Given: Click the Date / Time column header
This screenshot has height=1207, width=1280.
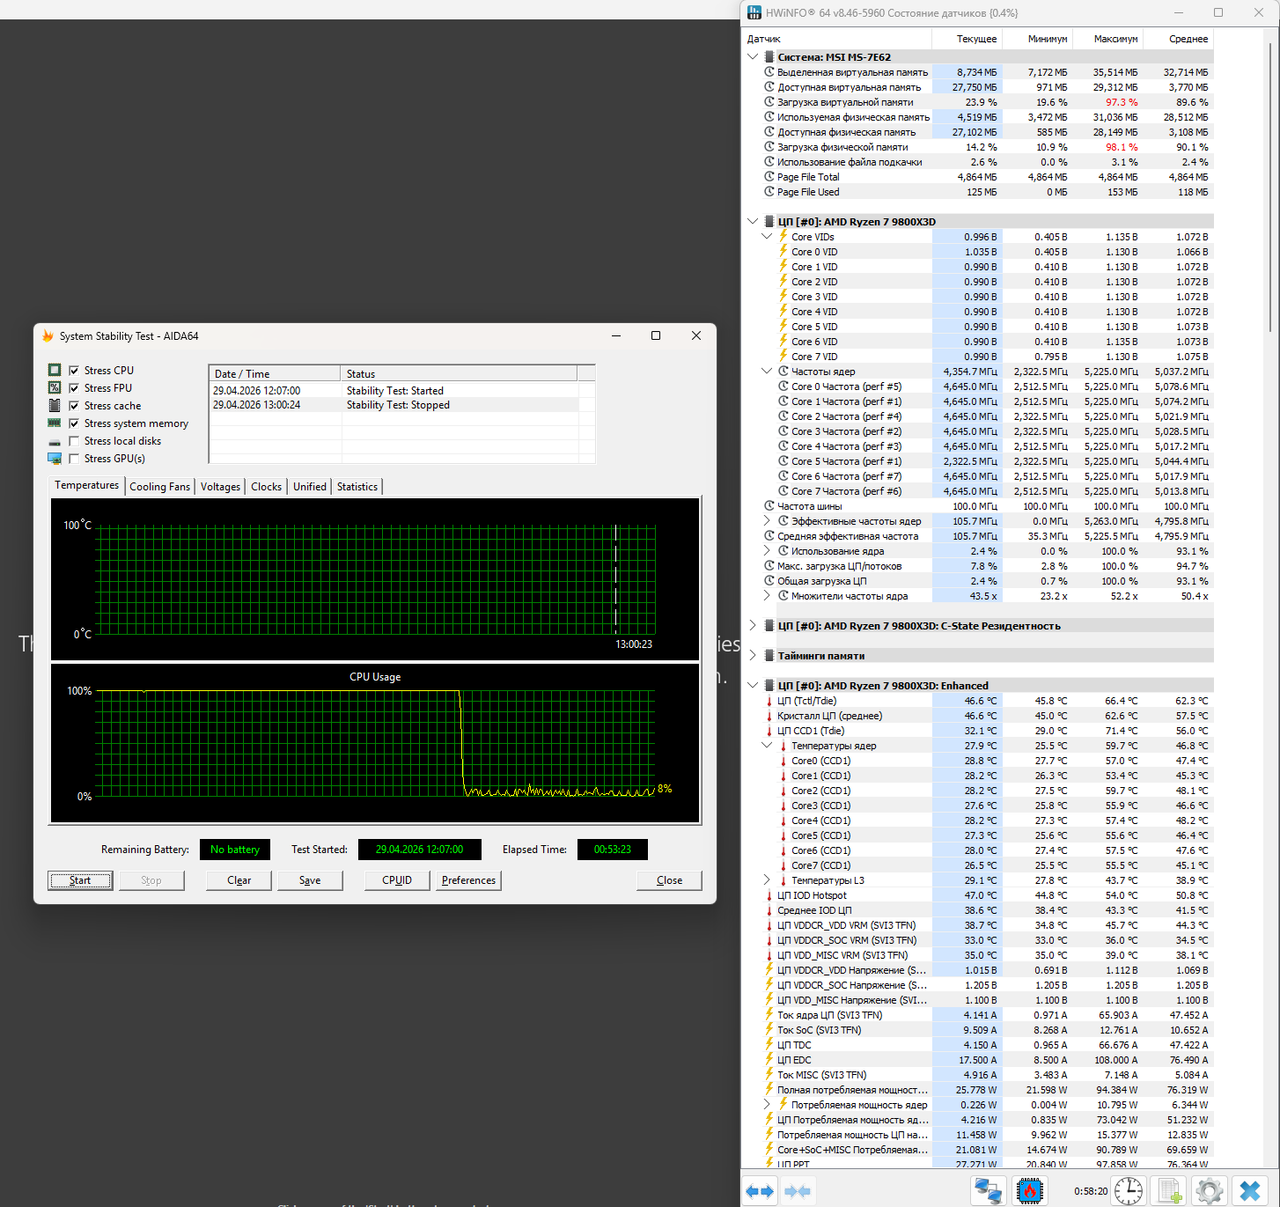Looking at the screenshot, I should pyautogui.click(x=275, y=374).
